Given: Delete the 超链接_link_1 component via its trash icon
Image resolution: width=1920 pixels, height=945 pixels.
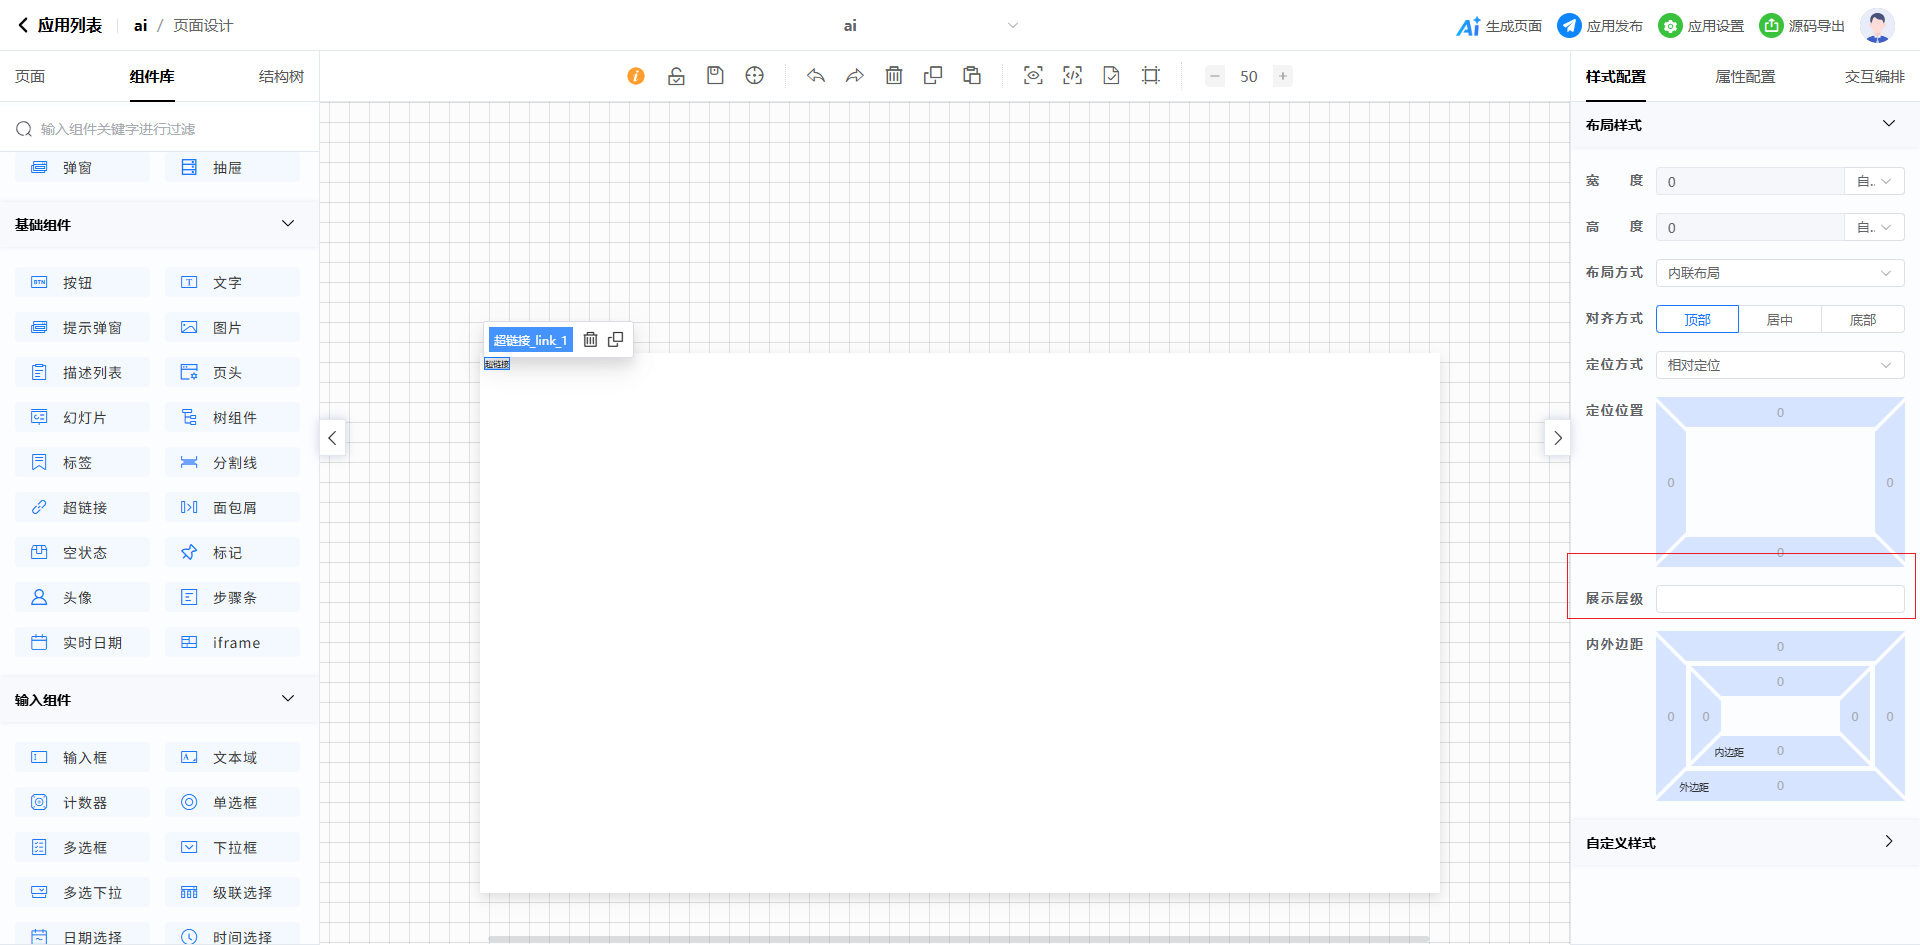Looking at the screenshot, I should [x=591, y=340].
